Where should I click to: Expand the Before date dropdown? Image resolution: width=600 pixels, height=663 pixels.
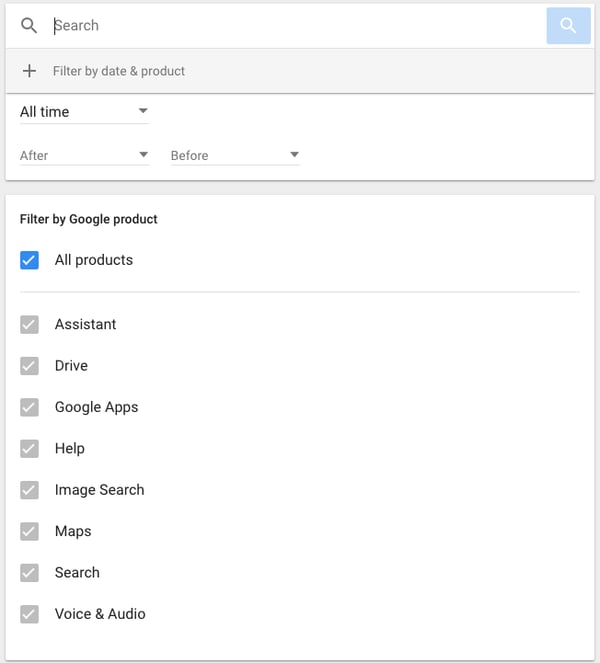pyautogui.click(x=235, y=155)
